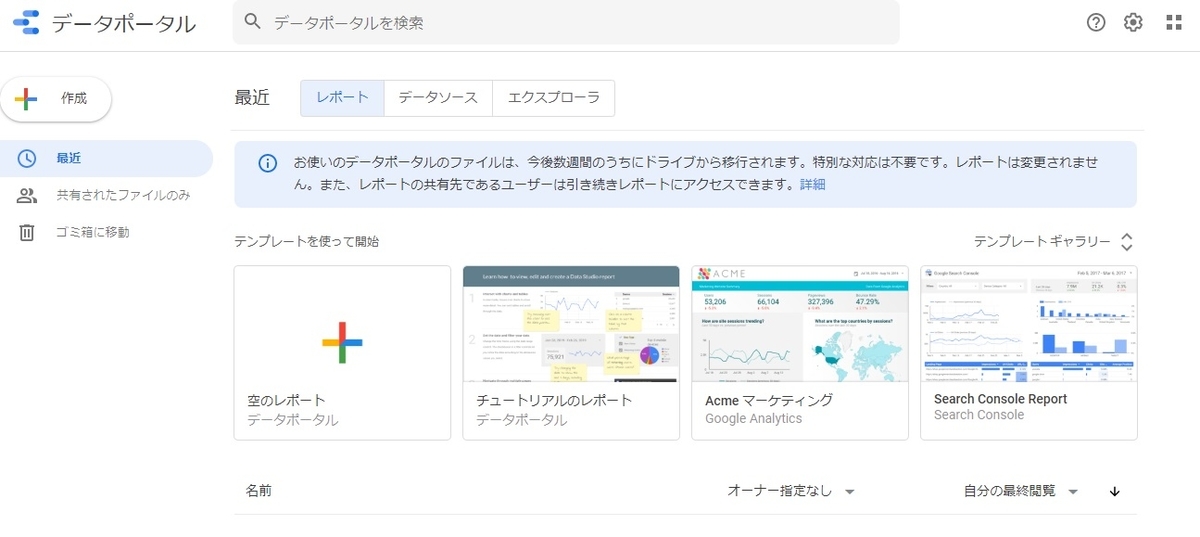Switch to the エクスプローラ tab

553,98
